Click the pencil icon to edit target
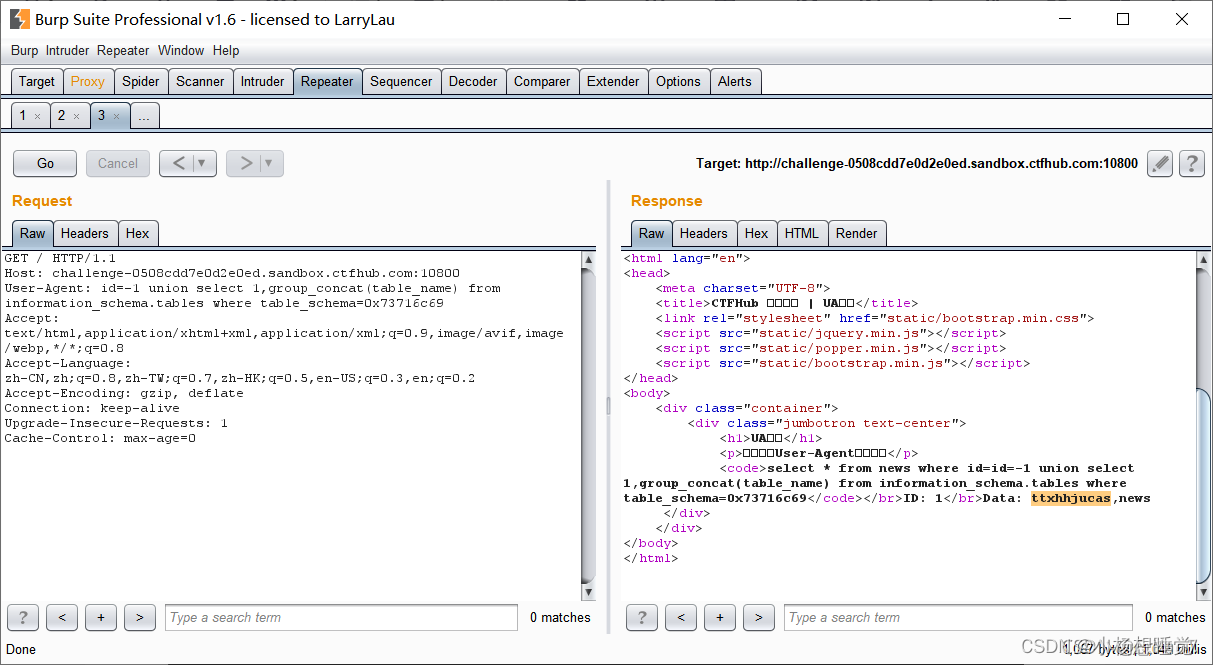The height and width of the screenshot is (665, 1213). [x=1159, y=163]
